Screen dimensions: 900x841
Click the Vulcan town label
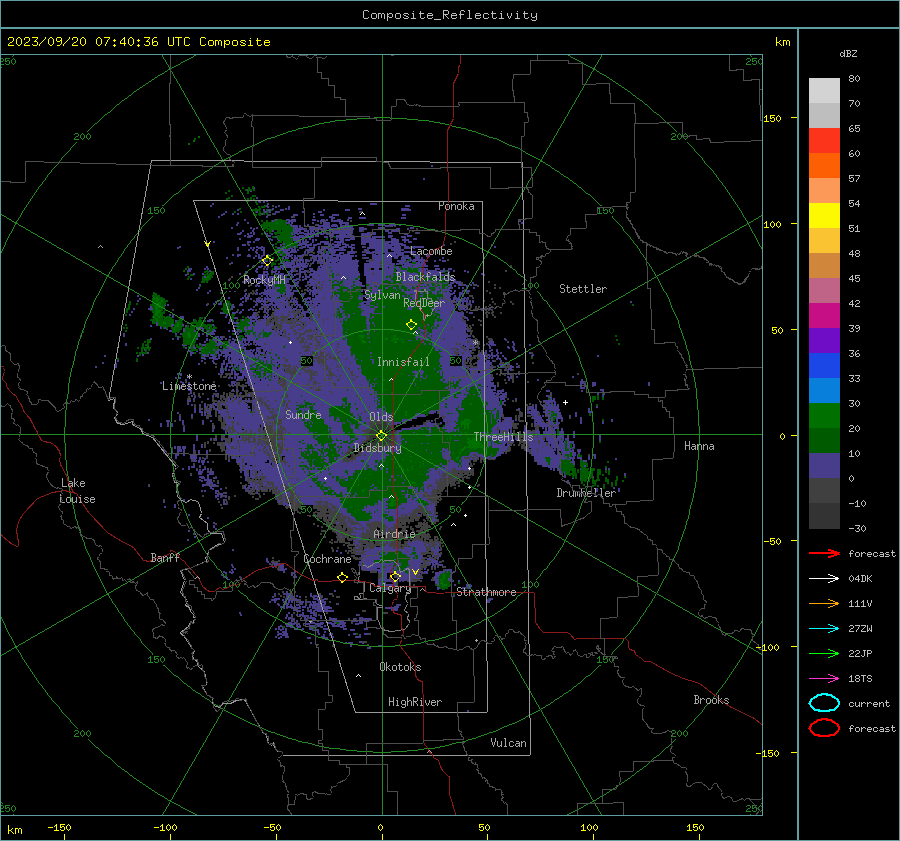click(x=508, y=743)
